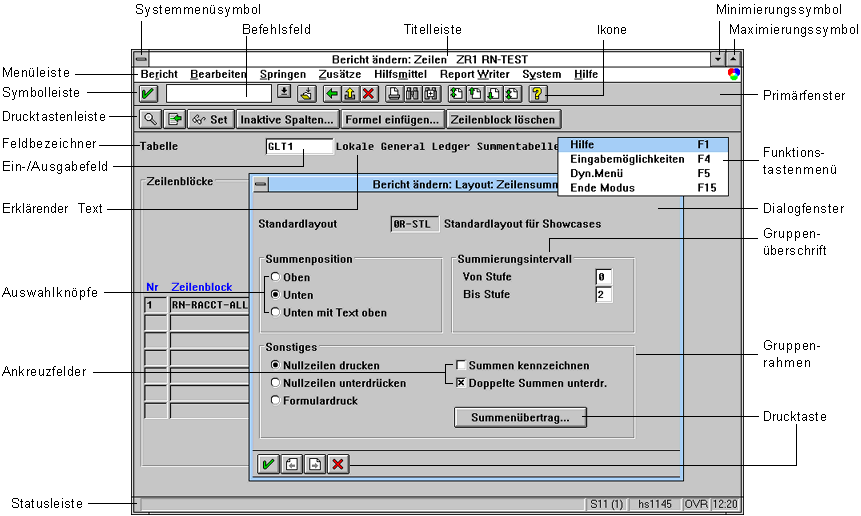This screenshot has height=516, width=861.
Task: Click the magnifying glass icon in button bar
Action: [149, 119]
